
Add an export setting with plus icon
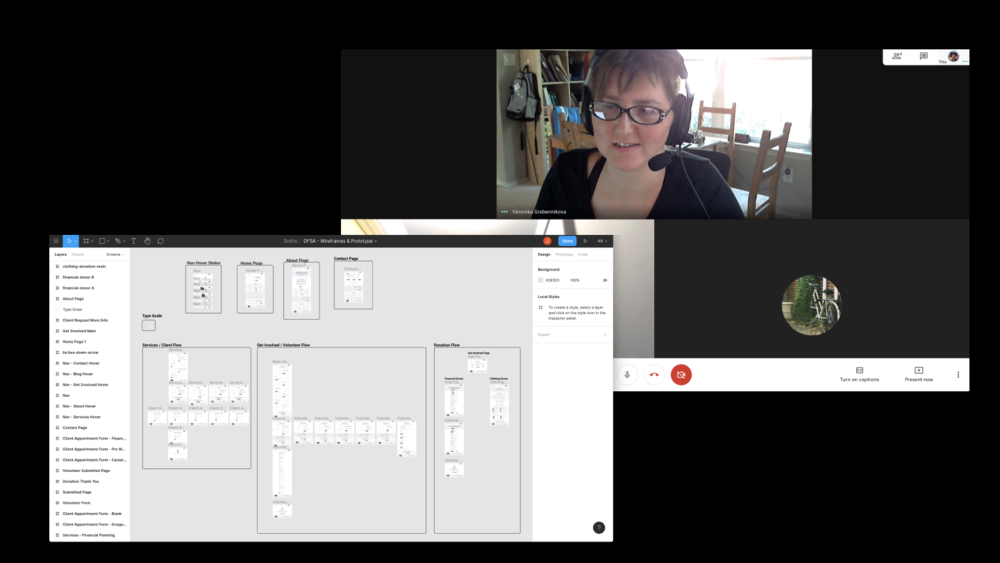pyautogui.click(x=605, y=335)
